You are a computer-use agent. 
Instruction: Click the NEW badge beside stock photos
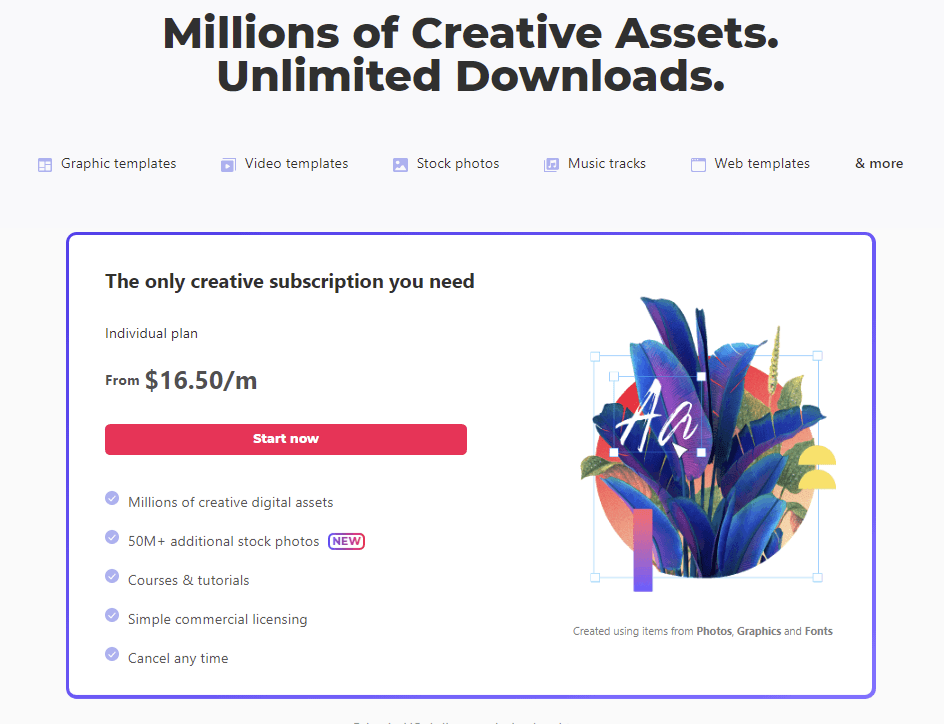347,541
